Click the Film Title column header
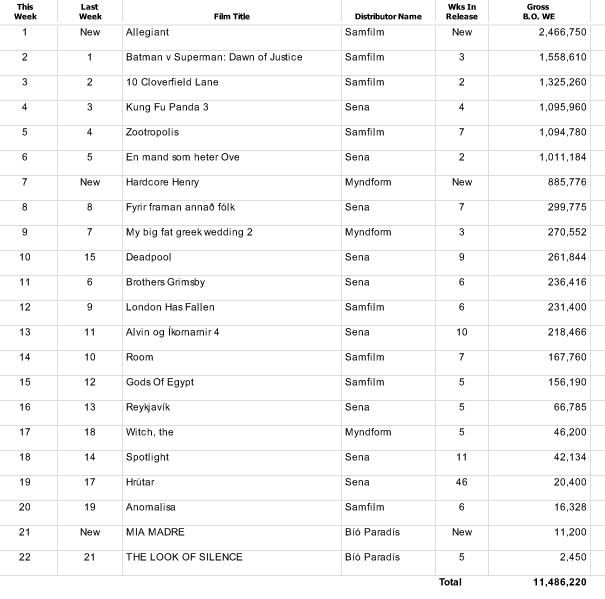 232,17
